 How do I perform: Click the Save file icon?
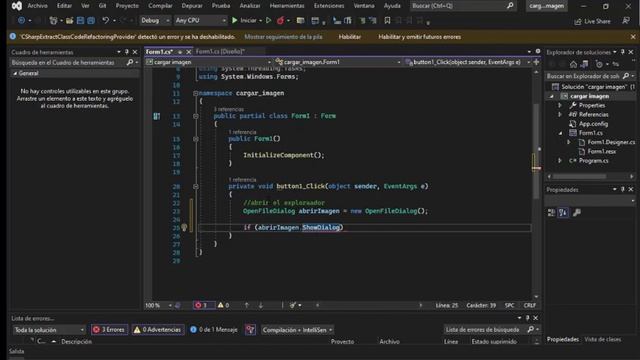pyautogui.click(x=80, y=20)
